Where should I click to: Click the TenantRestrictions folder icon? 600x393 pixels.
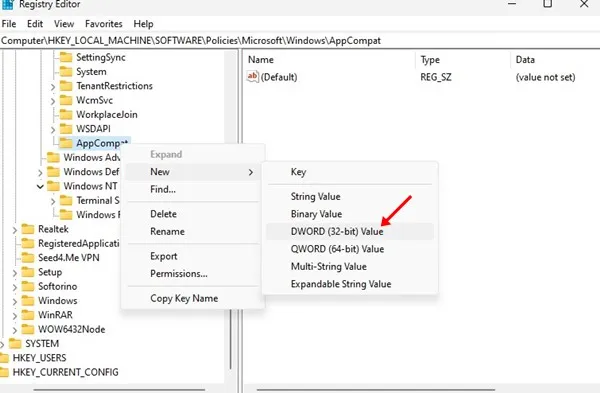point(66,86)
